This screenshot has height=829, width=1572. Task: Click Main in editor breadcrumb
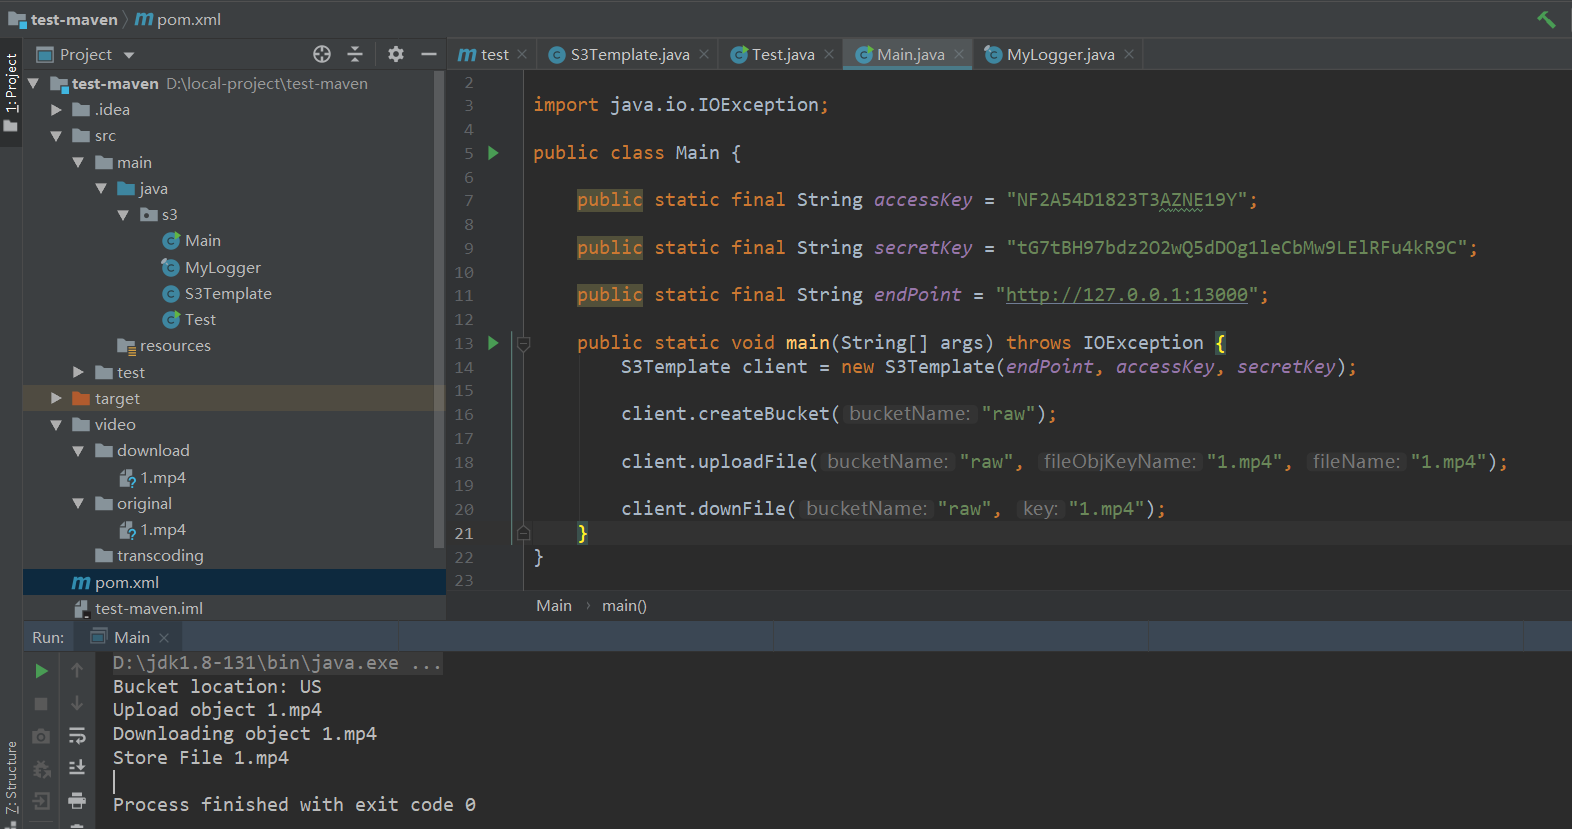(554, 606)
